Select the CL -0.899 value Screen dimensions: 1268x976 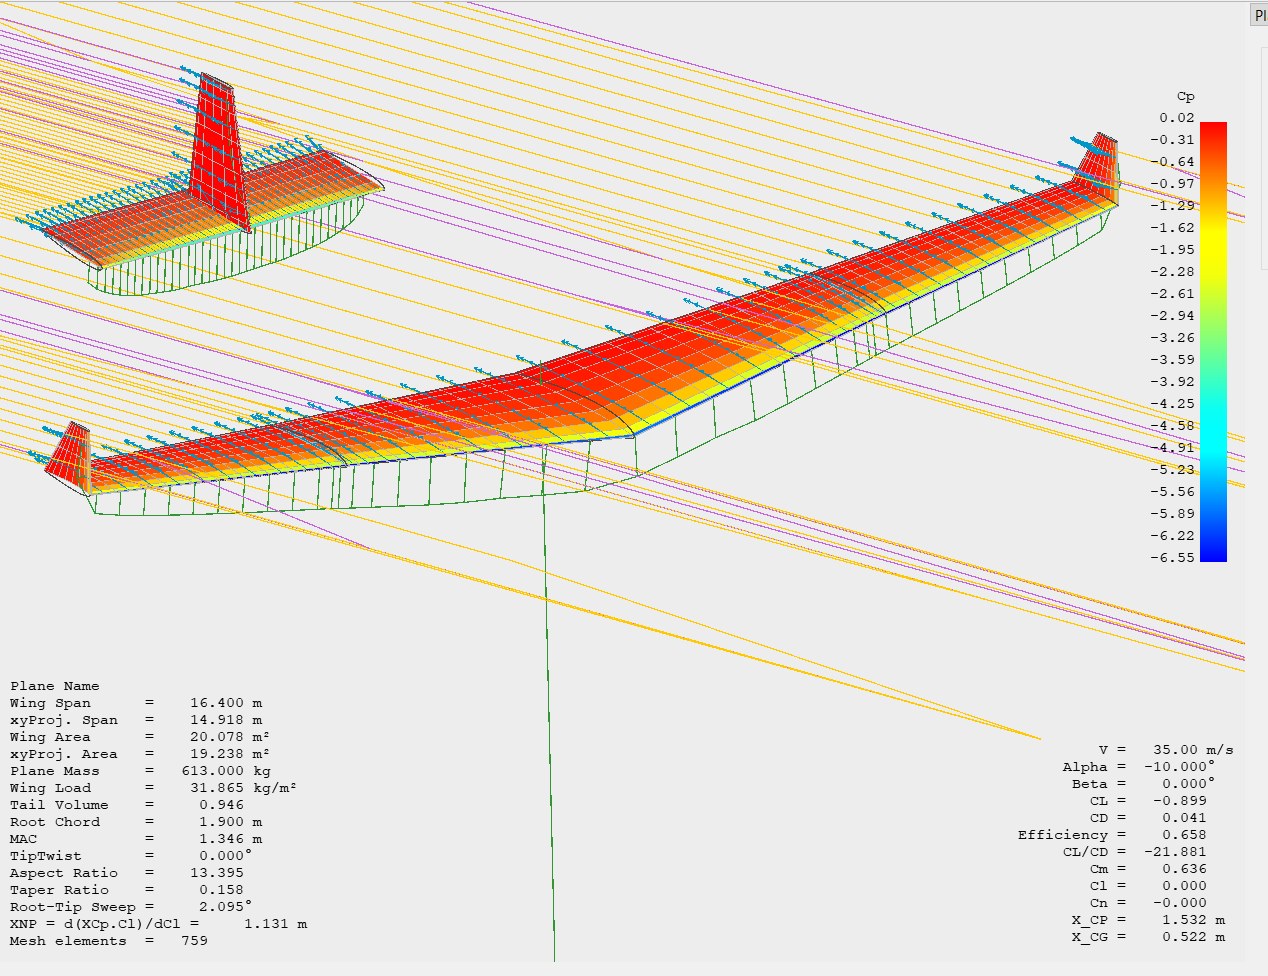point(1180,801)
